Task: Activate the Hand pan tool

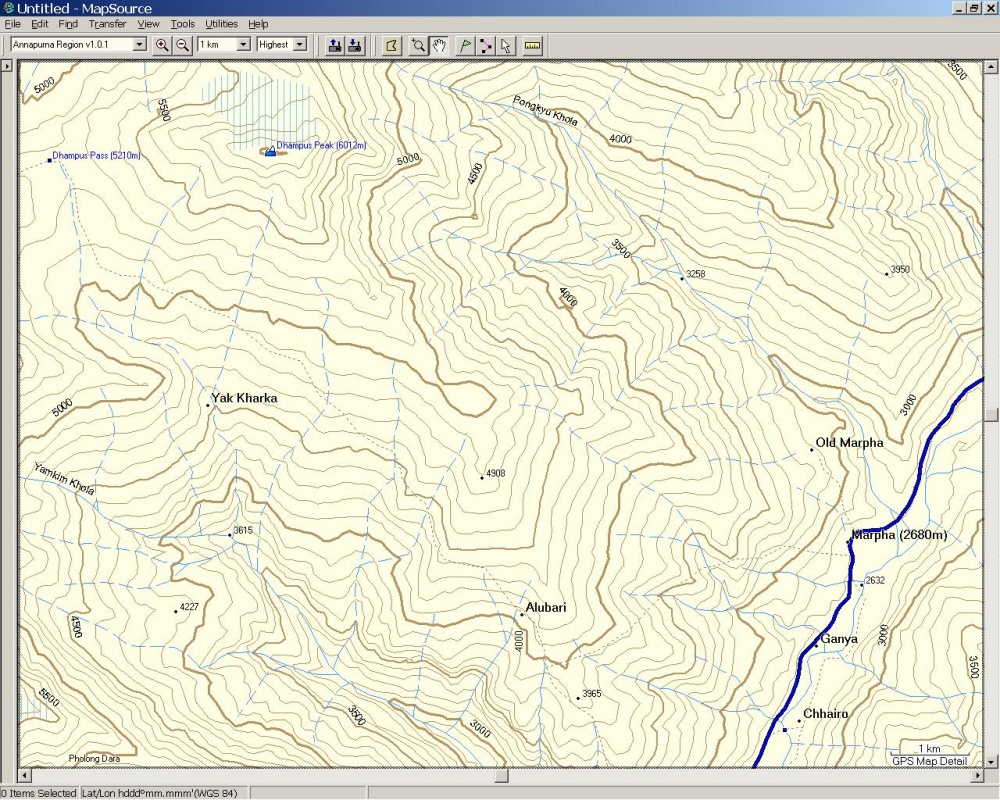Action: pyautogui.click(x=438, y=45)
